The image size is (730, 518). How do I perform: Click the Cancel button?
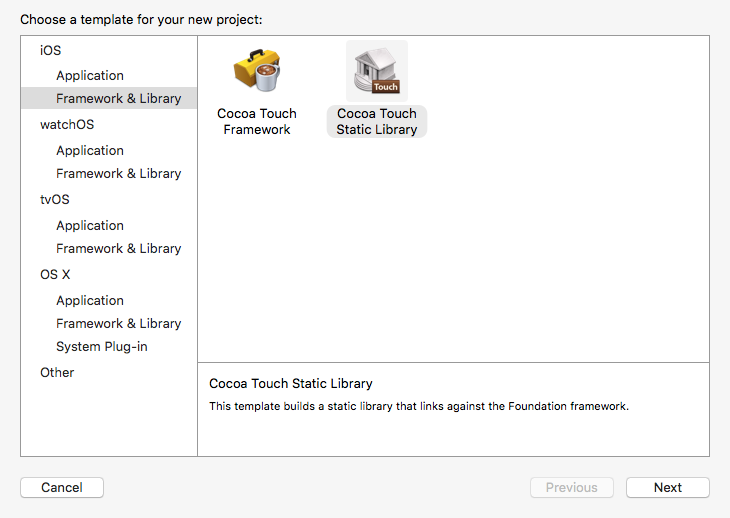coord(62,487)
